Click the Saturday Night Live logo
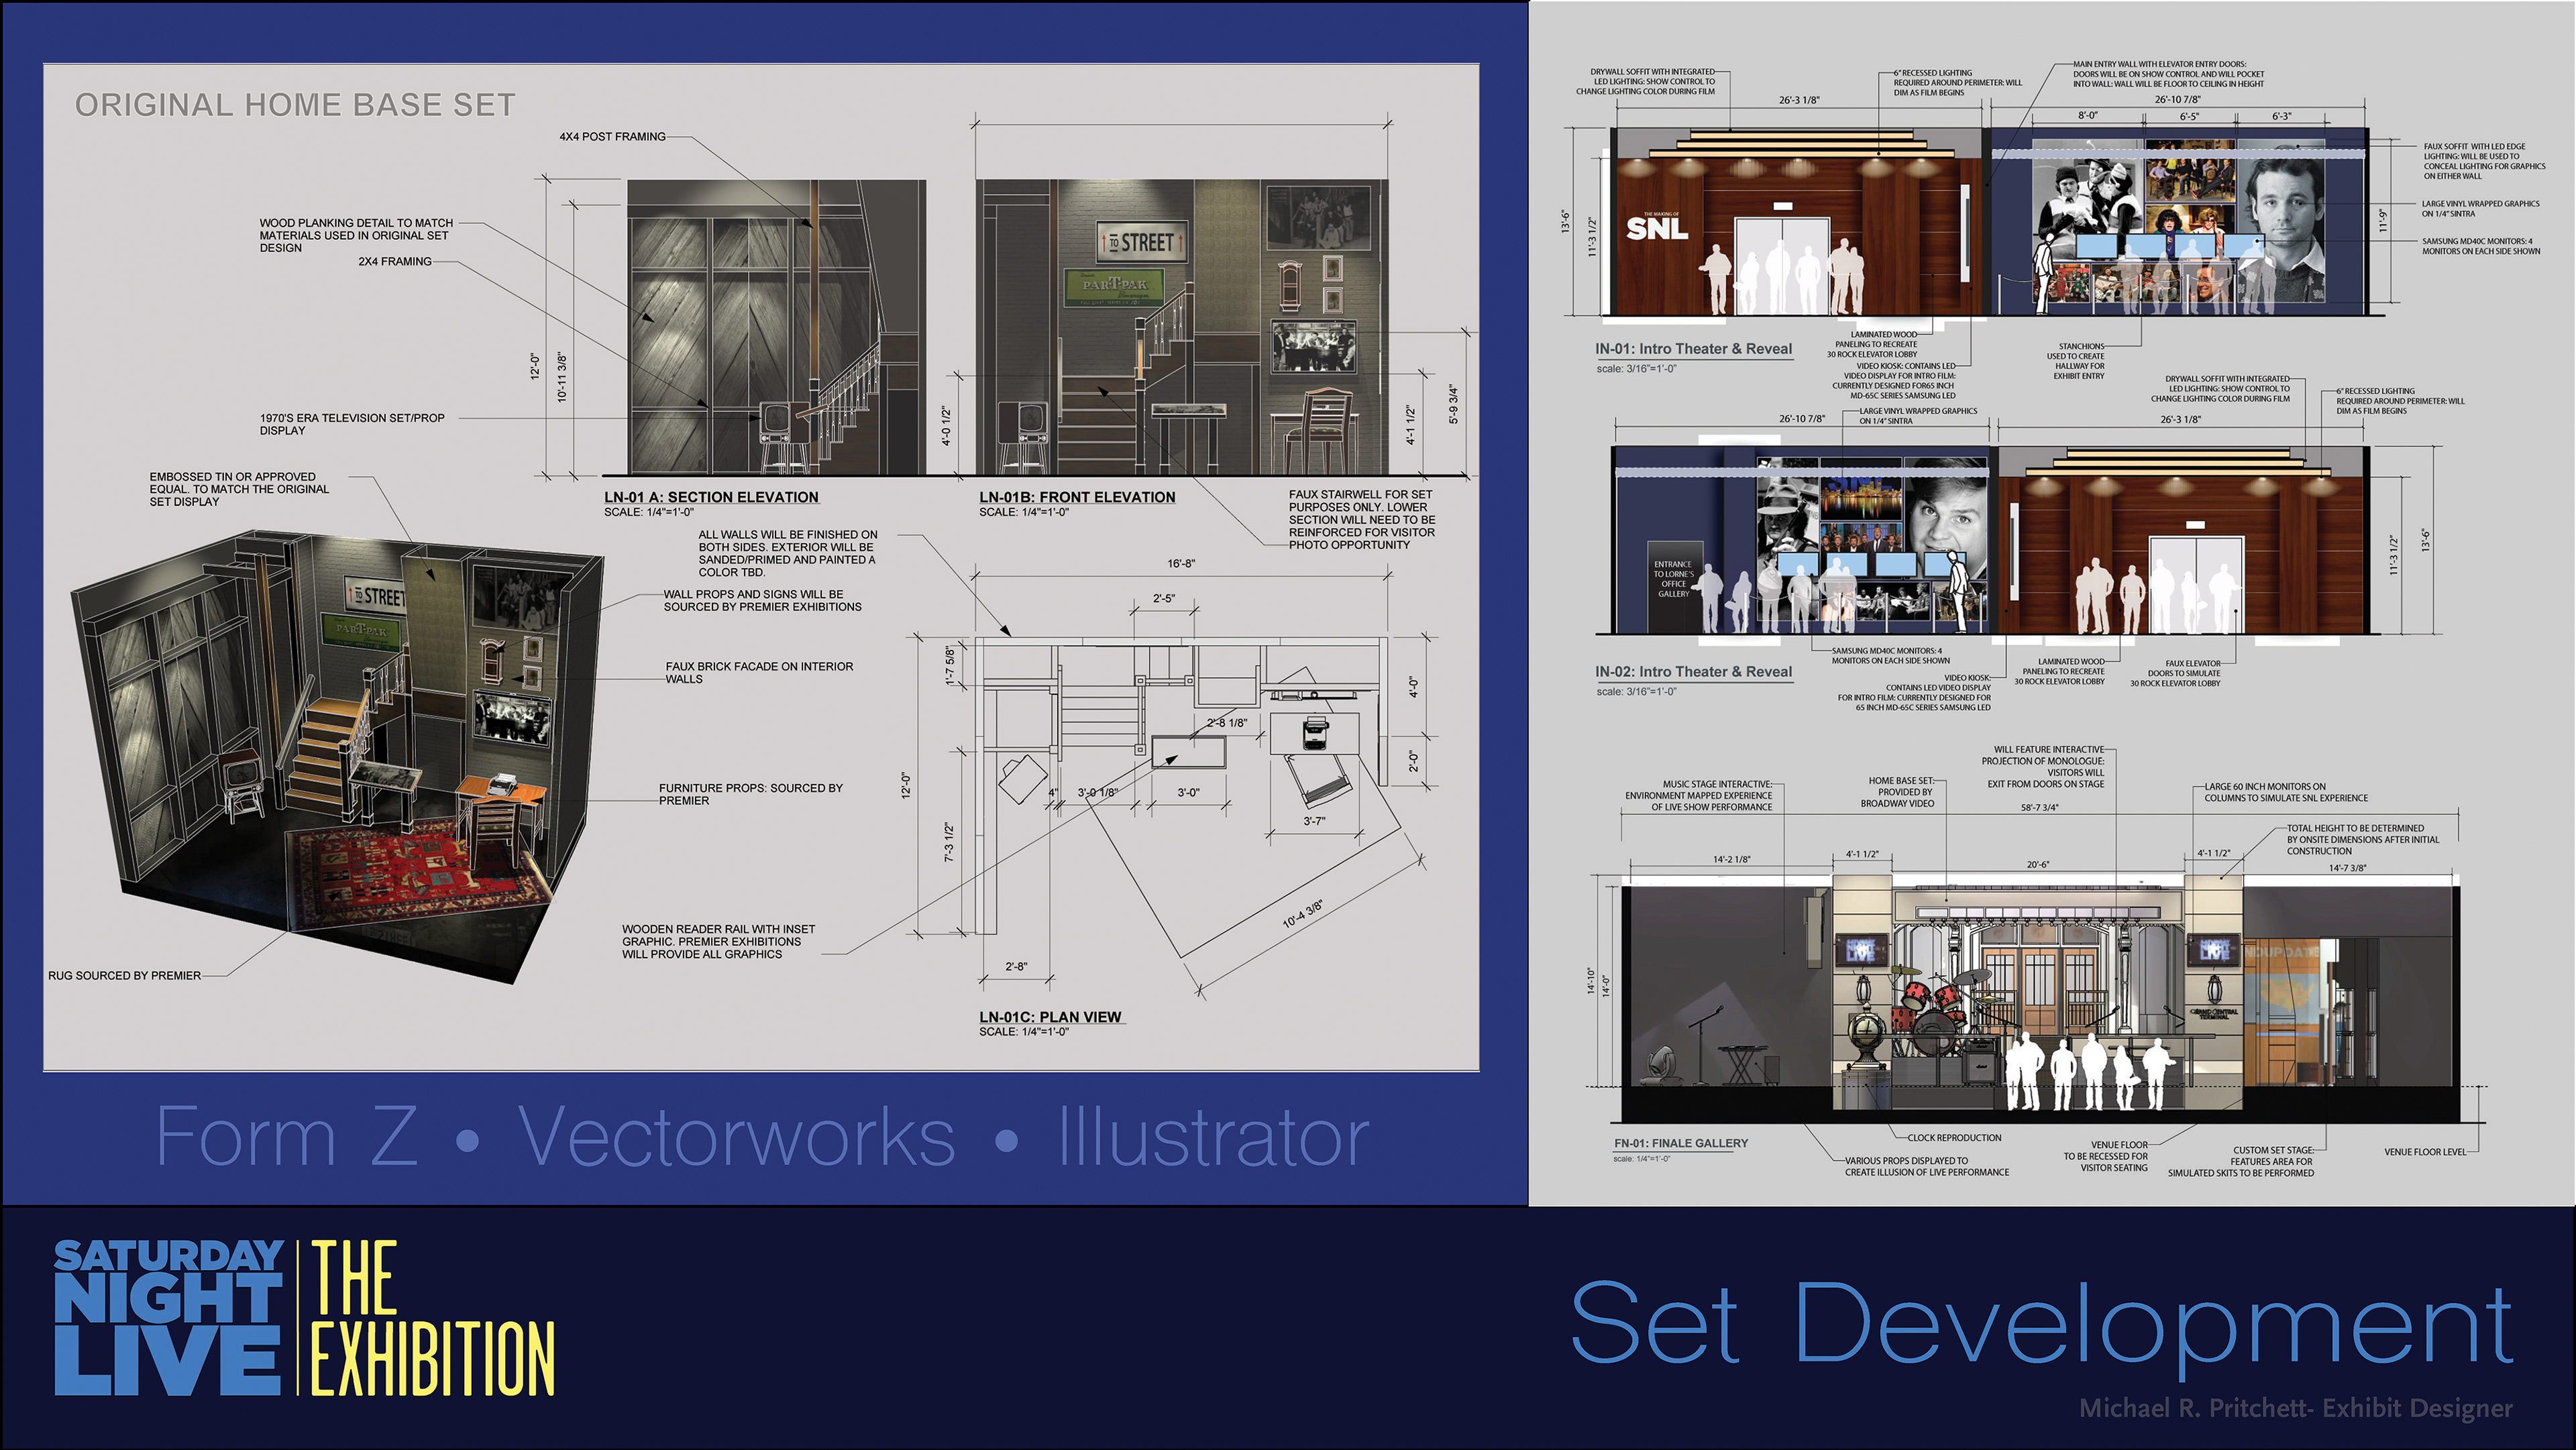2576x1450 pixels. 168,1317
